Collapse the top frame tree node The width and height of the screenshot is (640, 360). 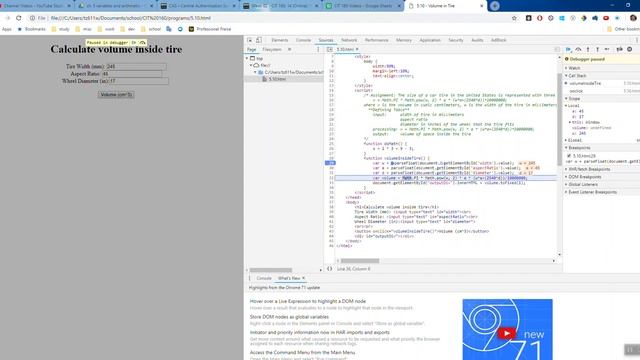tap(247, 58)
